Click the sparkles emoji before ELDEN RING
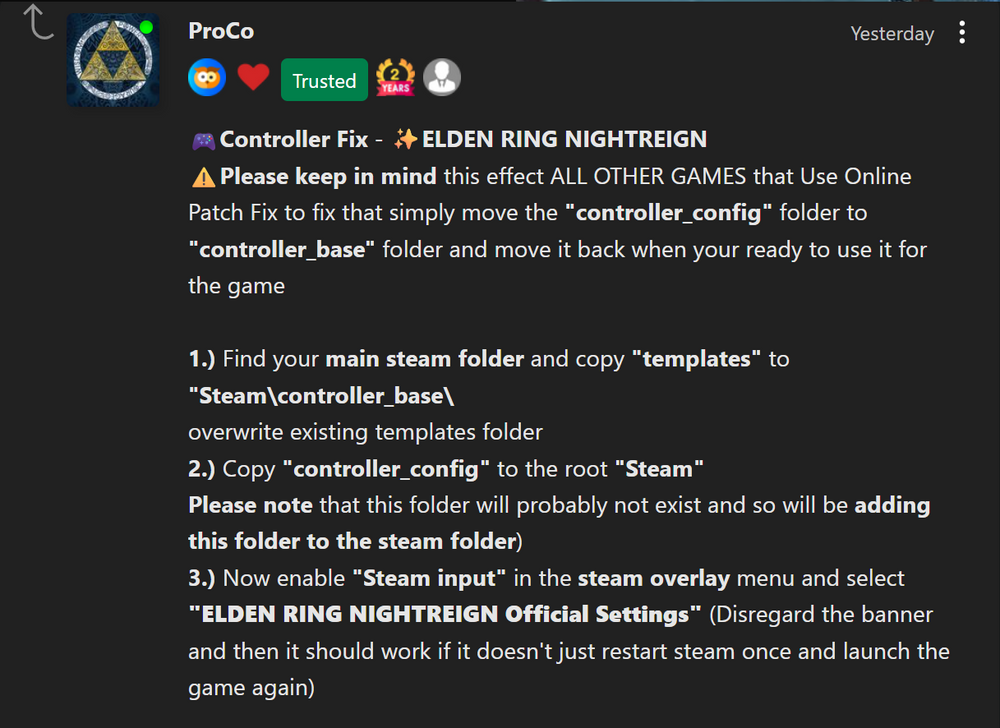The height and width of the screenshot is (728, 1000). (x=406, y=138)
